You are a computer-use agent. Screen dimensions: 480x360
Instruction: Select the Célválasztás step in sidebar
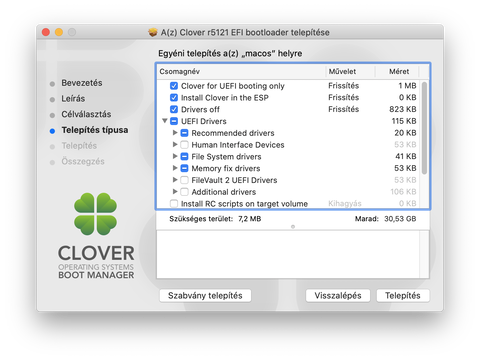pos(86,114)
